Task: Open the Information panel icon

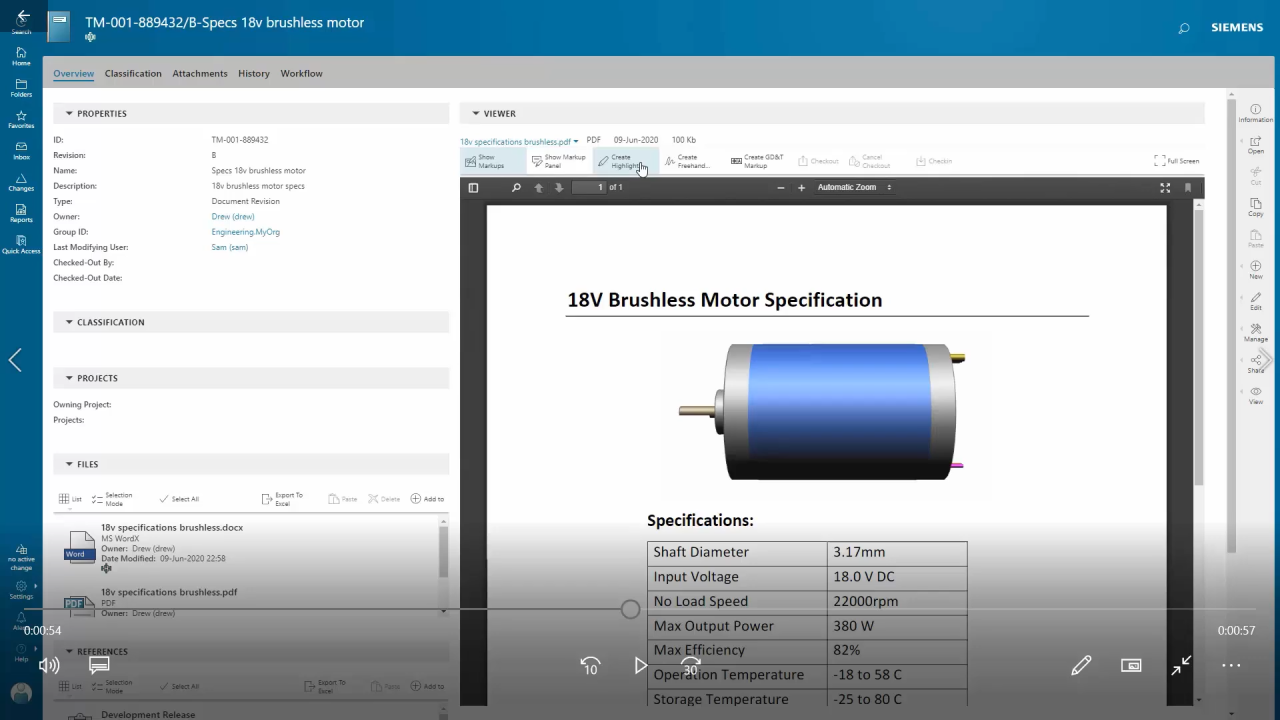Action: (x=1256, y=113)
